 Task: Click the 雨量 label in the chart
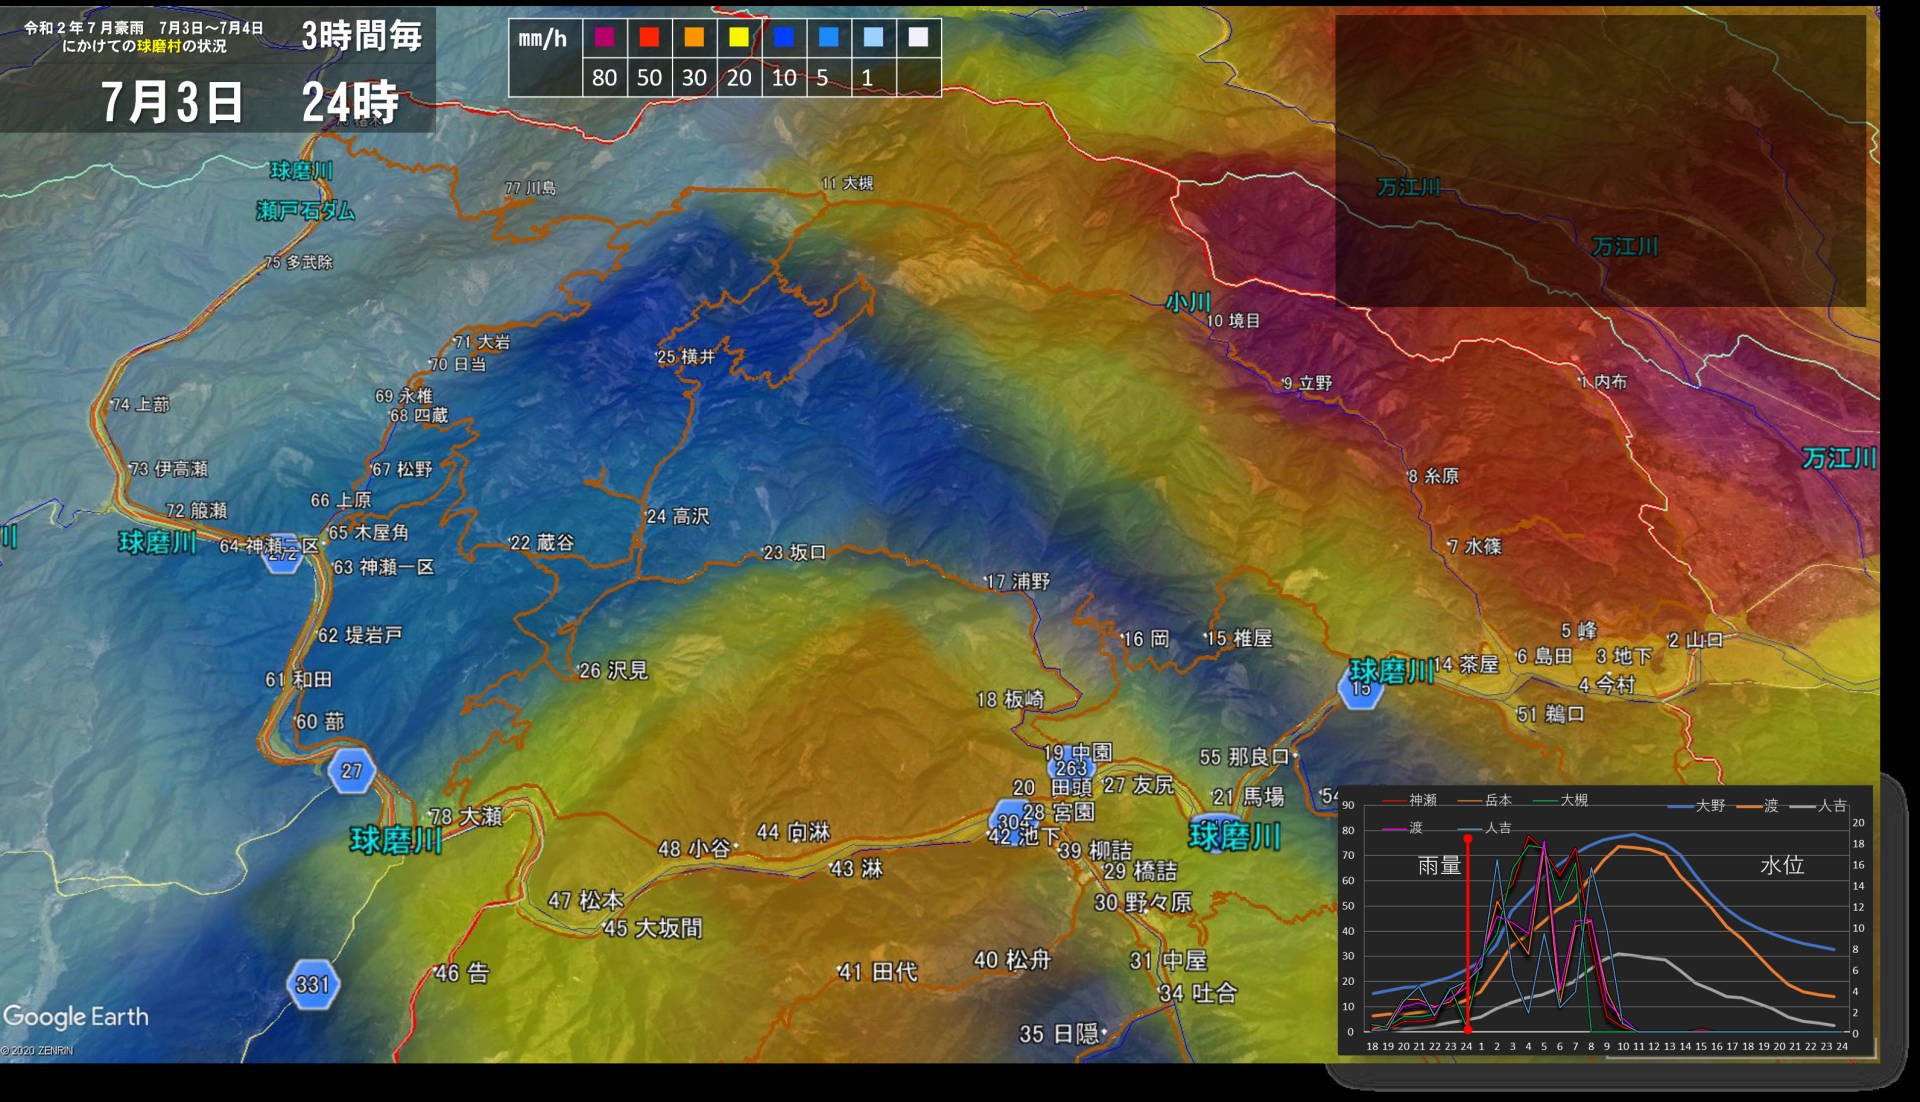(x=1439, y=865)
